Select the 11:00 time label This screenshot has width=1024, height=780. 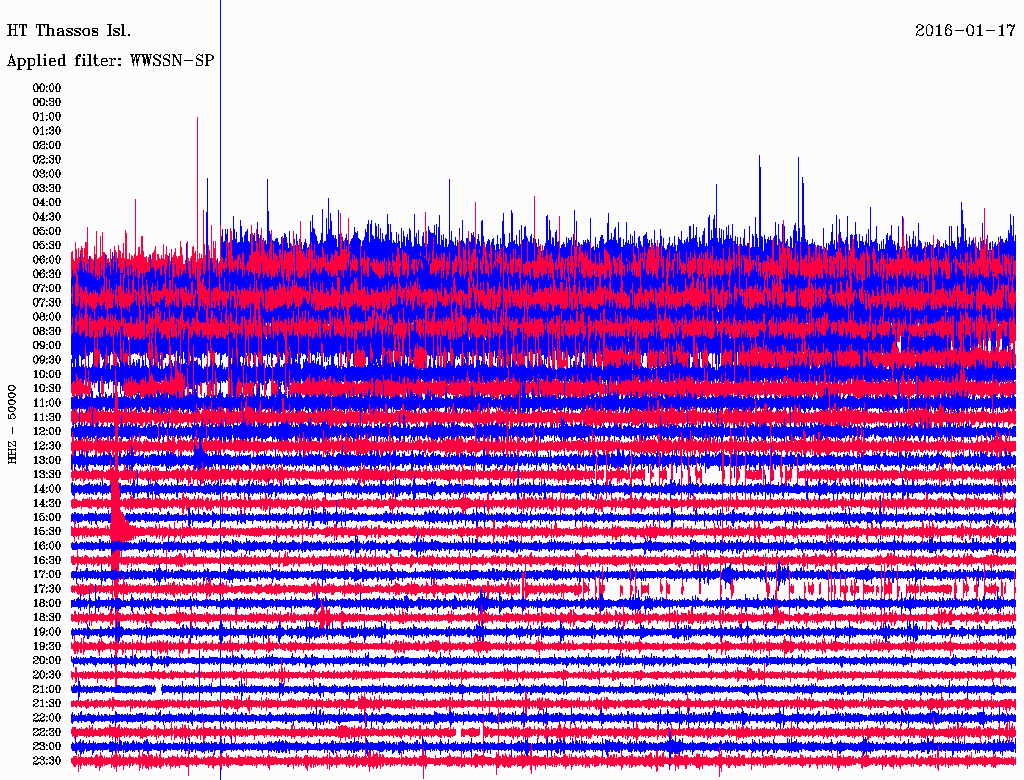(x=47, y=403)
